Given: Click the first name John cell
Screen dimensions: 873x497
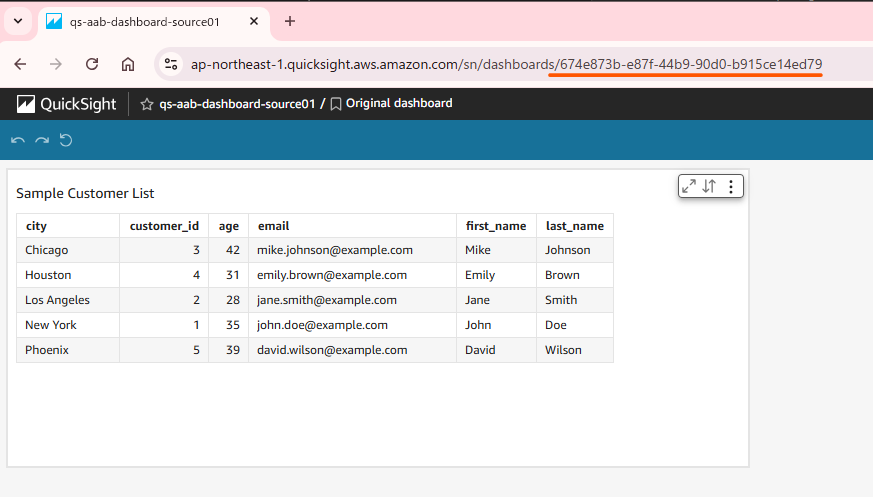Looking at the screenshot, I should point(496,325).
